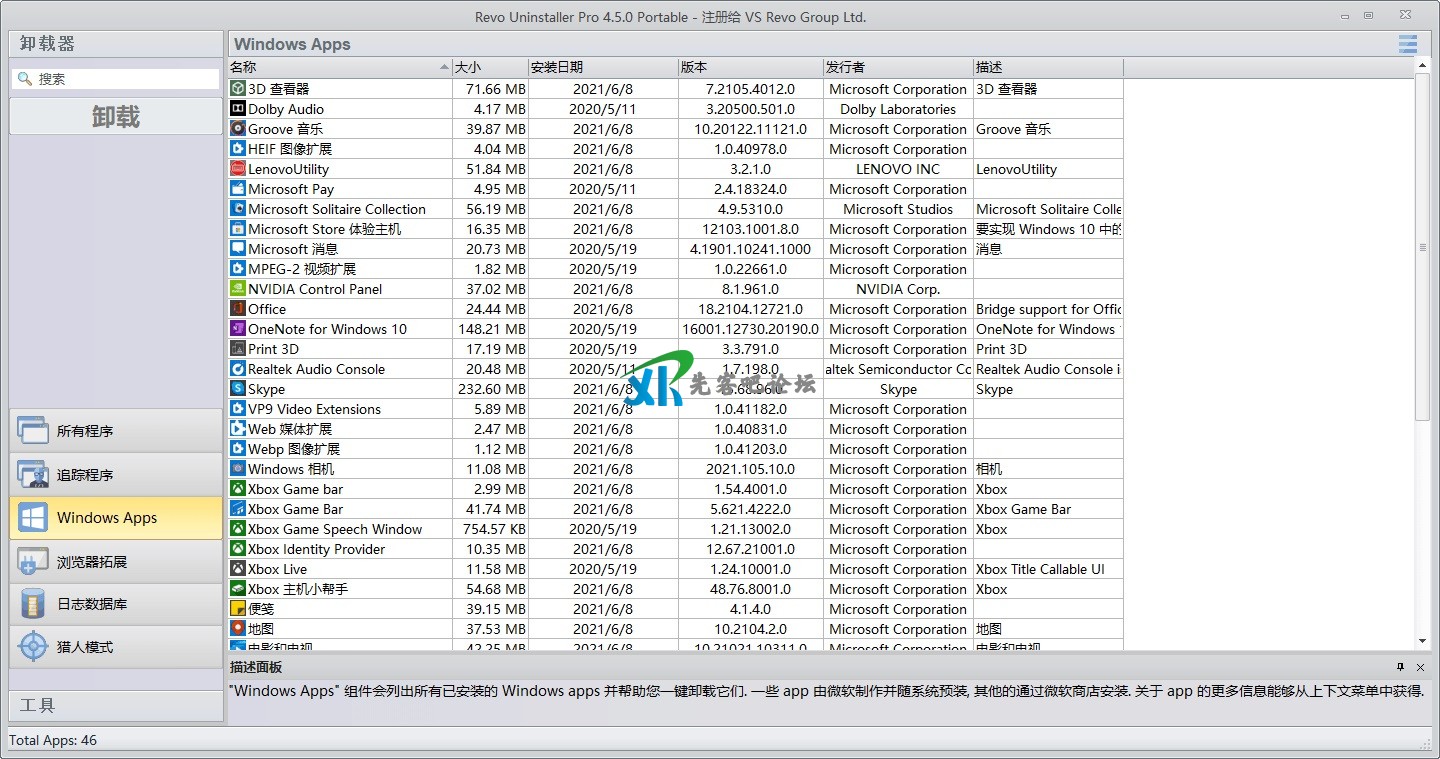
Task: Sort apps by 大小 column
Action: coord(490,67)
